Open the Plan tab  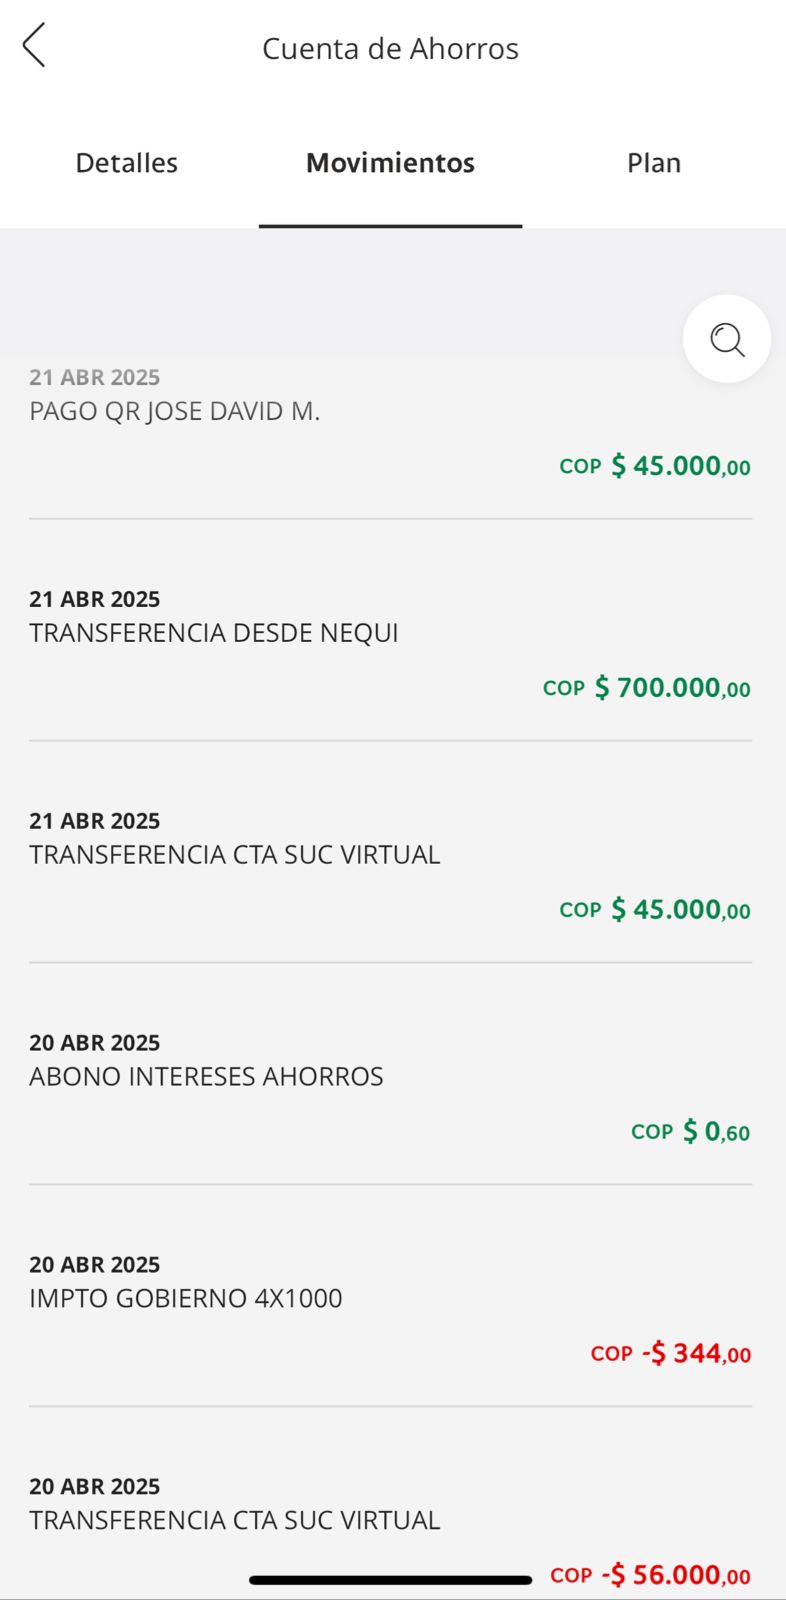click(x=654, y=163)
